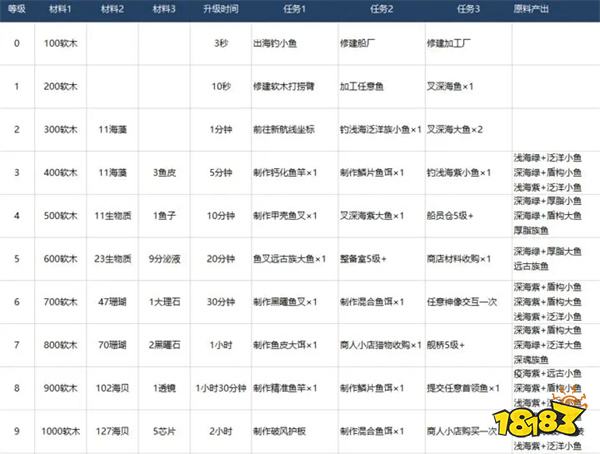Click the '102海贝' material cell

click(112, 388)
